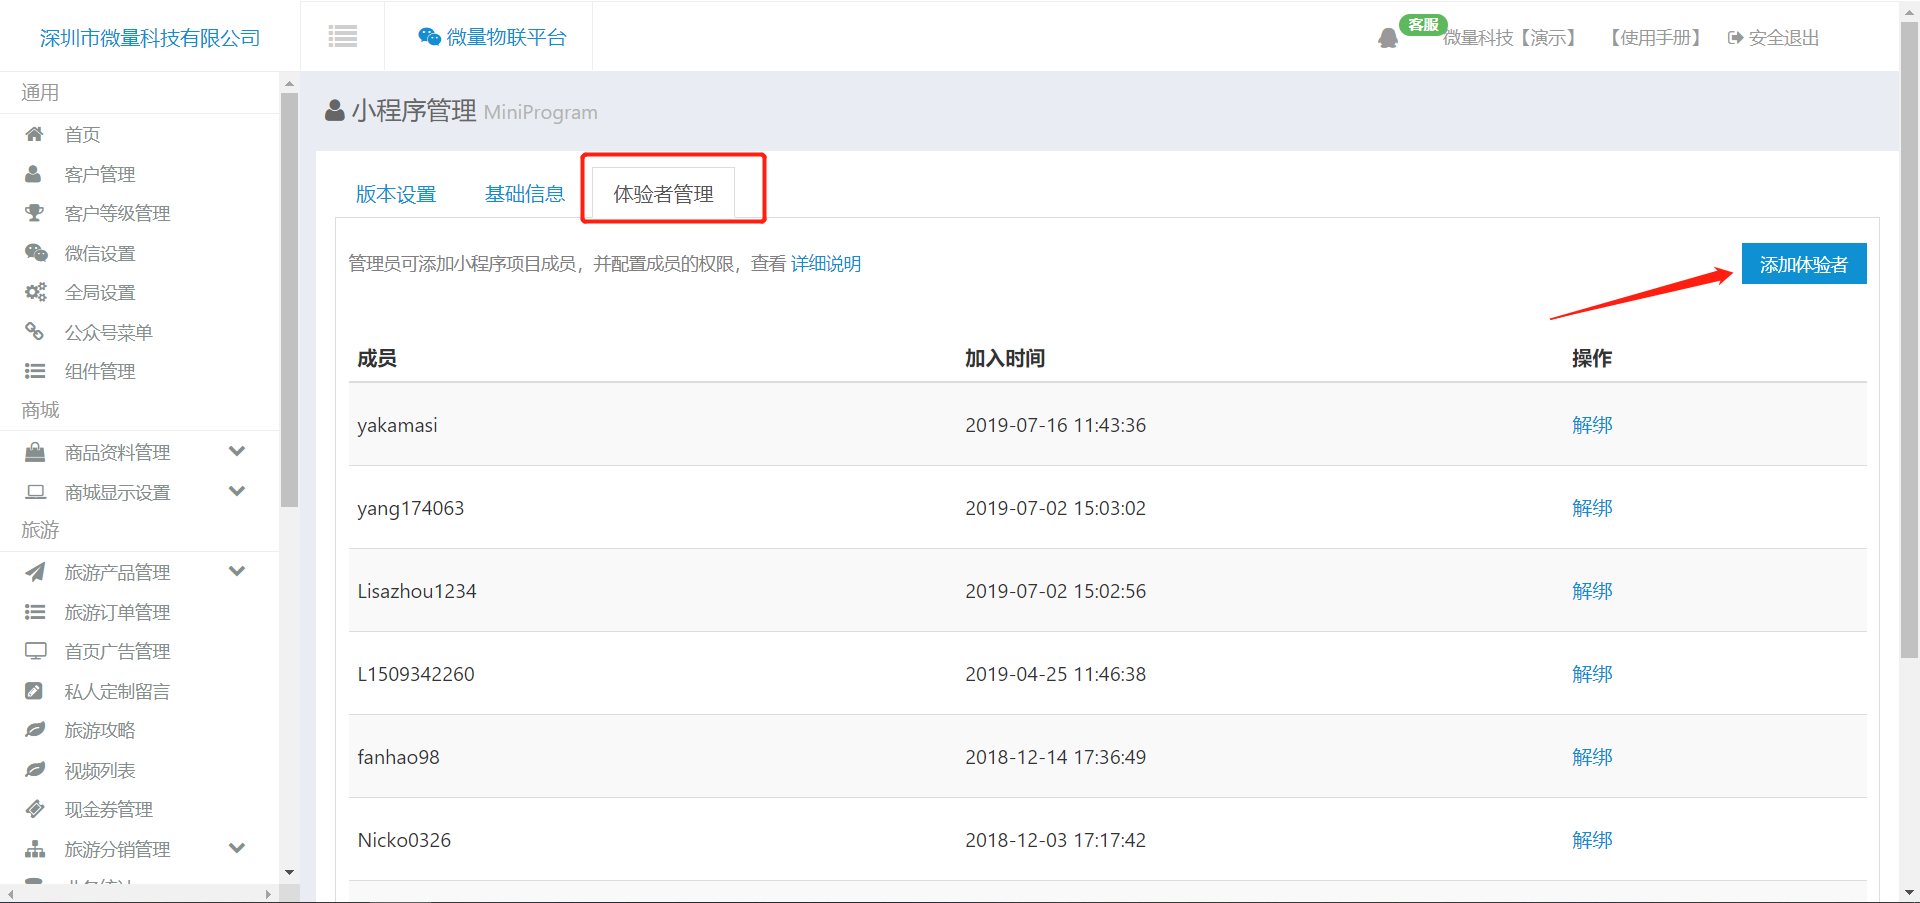Image resolution: width=1920 pixels, height=903 pixels.
Task: Click the join time 2019-04-25 11:46:38
Action: coord(1055,674)
